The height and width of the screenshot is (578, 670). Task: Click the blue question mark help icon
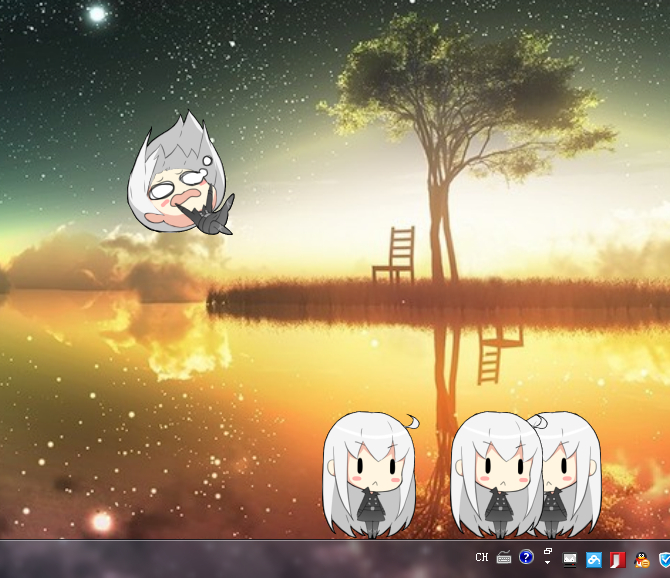(526, 557)
